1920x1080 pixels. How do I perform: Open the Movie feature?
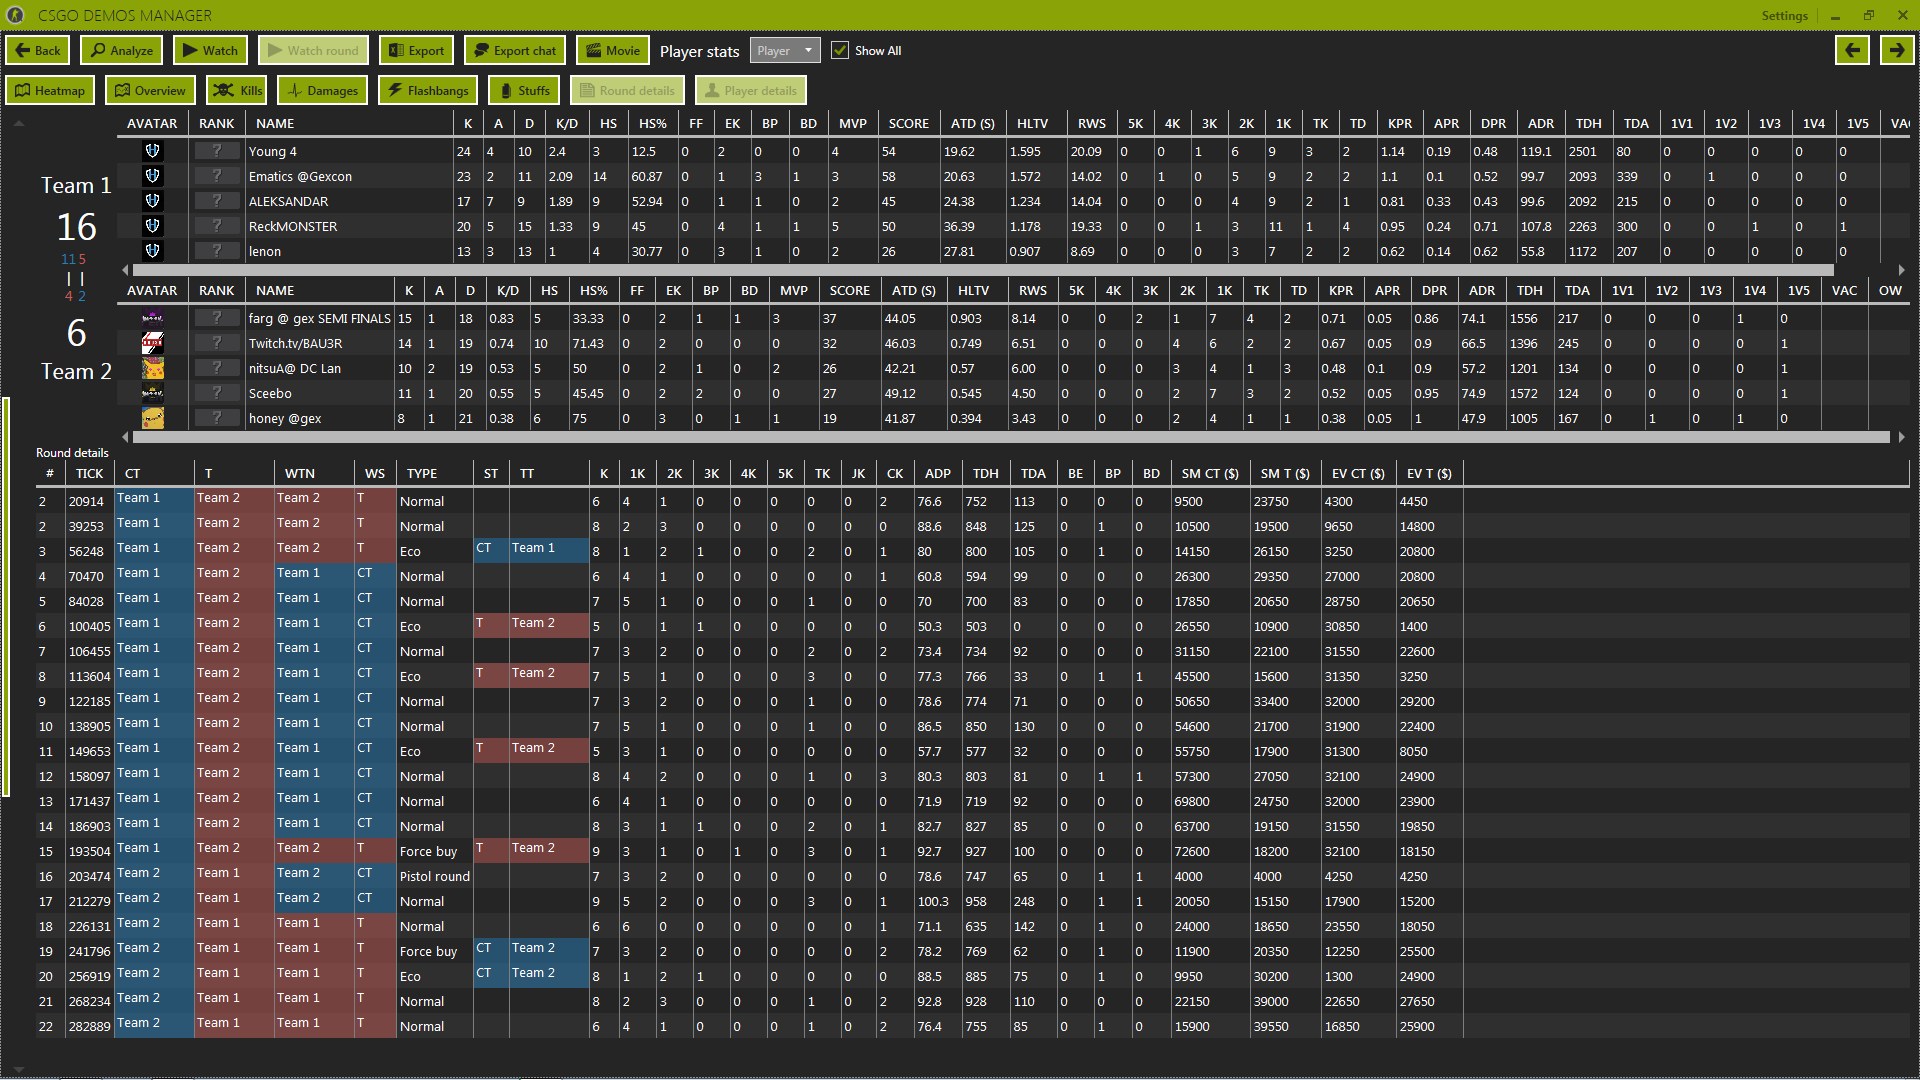(x=613, y=51)
